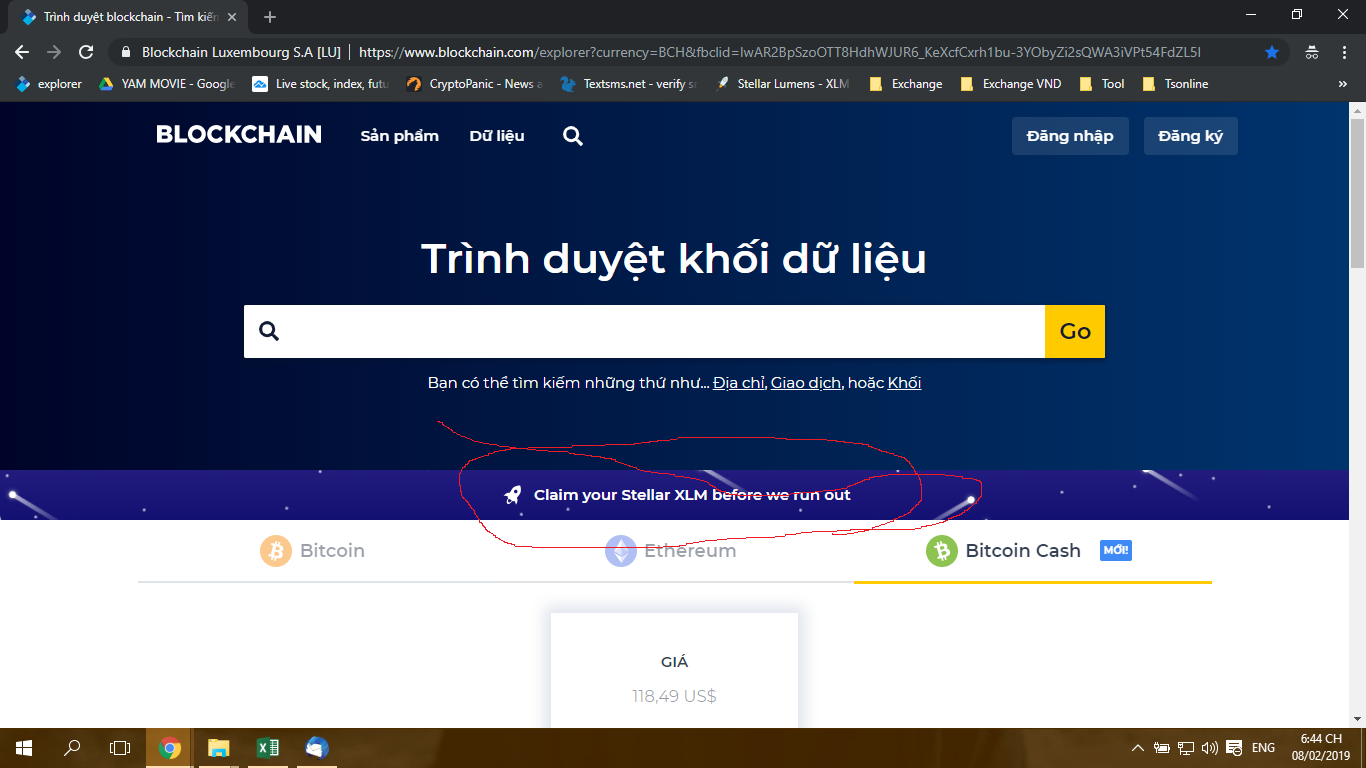This screenshot has width=1366, height=768.
Task: Go forward in browser history
Action: [54, 52]
